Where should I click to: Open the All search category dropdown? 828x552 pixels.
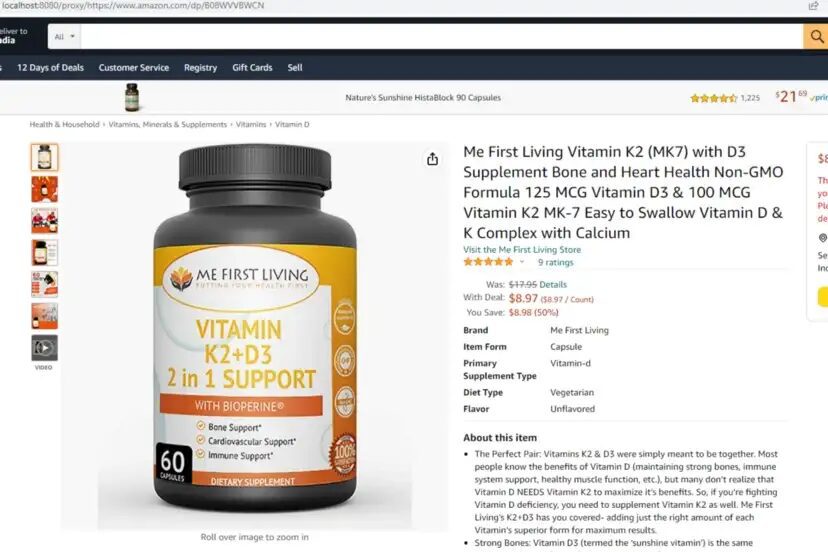click(64, 36)
